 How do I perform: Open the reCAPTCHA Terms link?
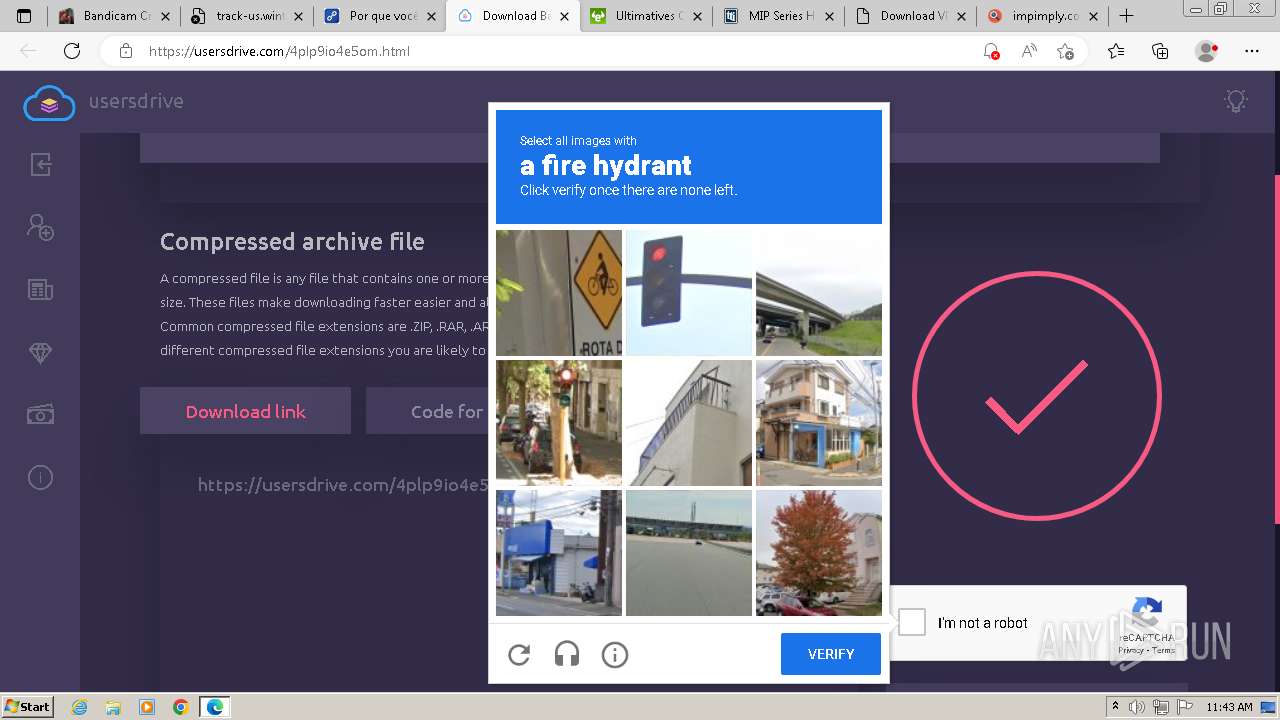(x=1164, y=650)
